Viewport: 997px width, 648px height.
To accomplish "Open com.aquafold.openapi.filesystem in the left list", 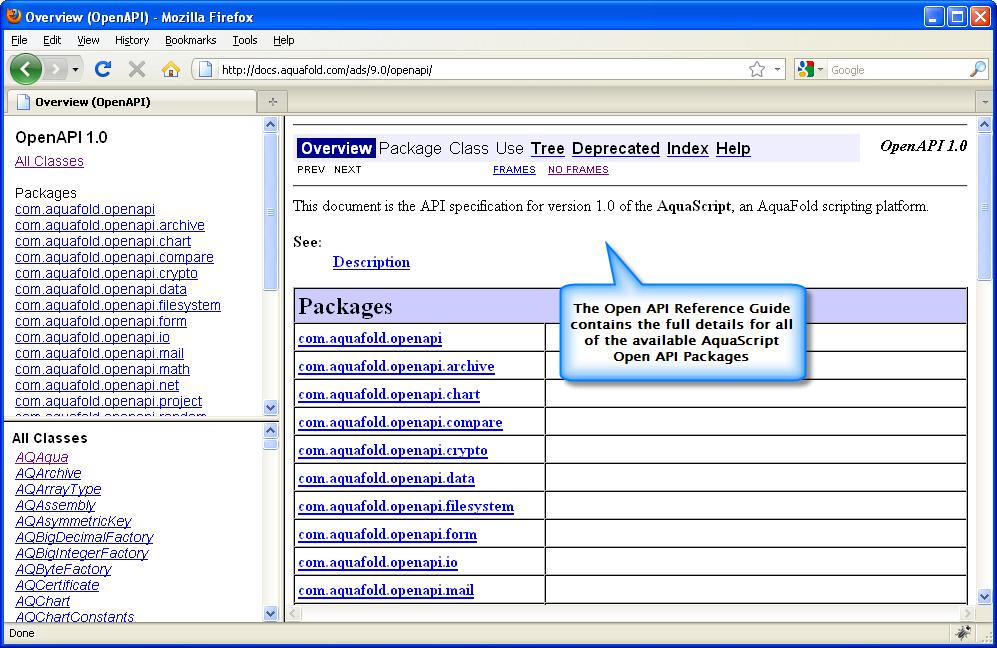I will pyautogui.click(x=118, y=305).
